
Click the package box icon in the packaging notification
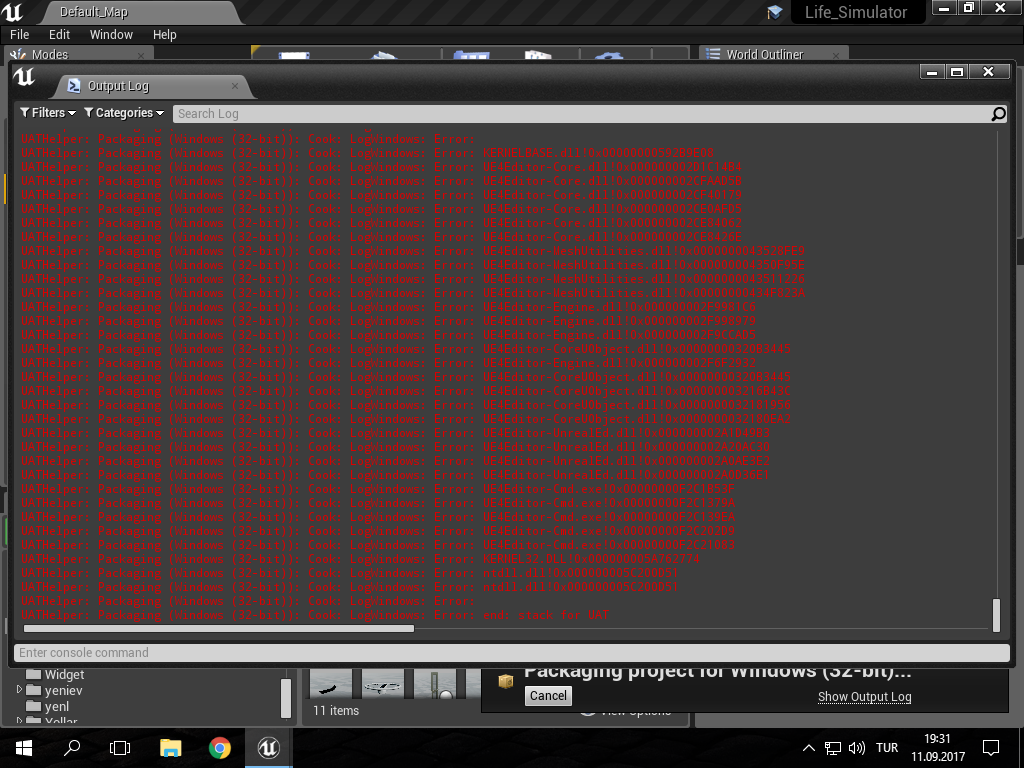(x=505, y=682)
